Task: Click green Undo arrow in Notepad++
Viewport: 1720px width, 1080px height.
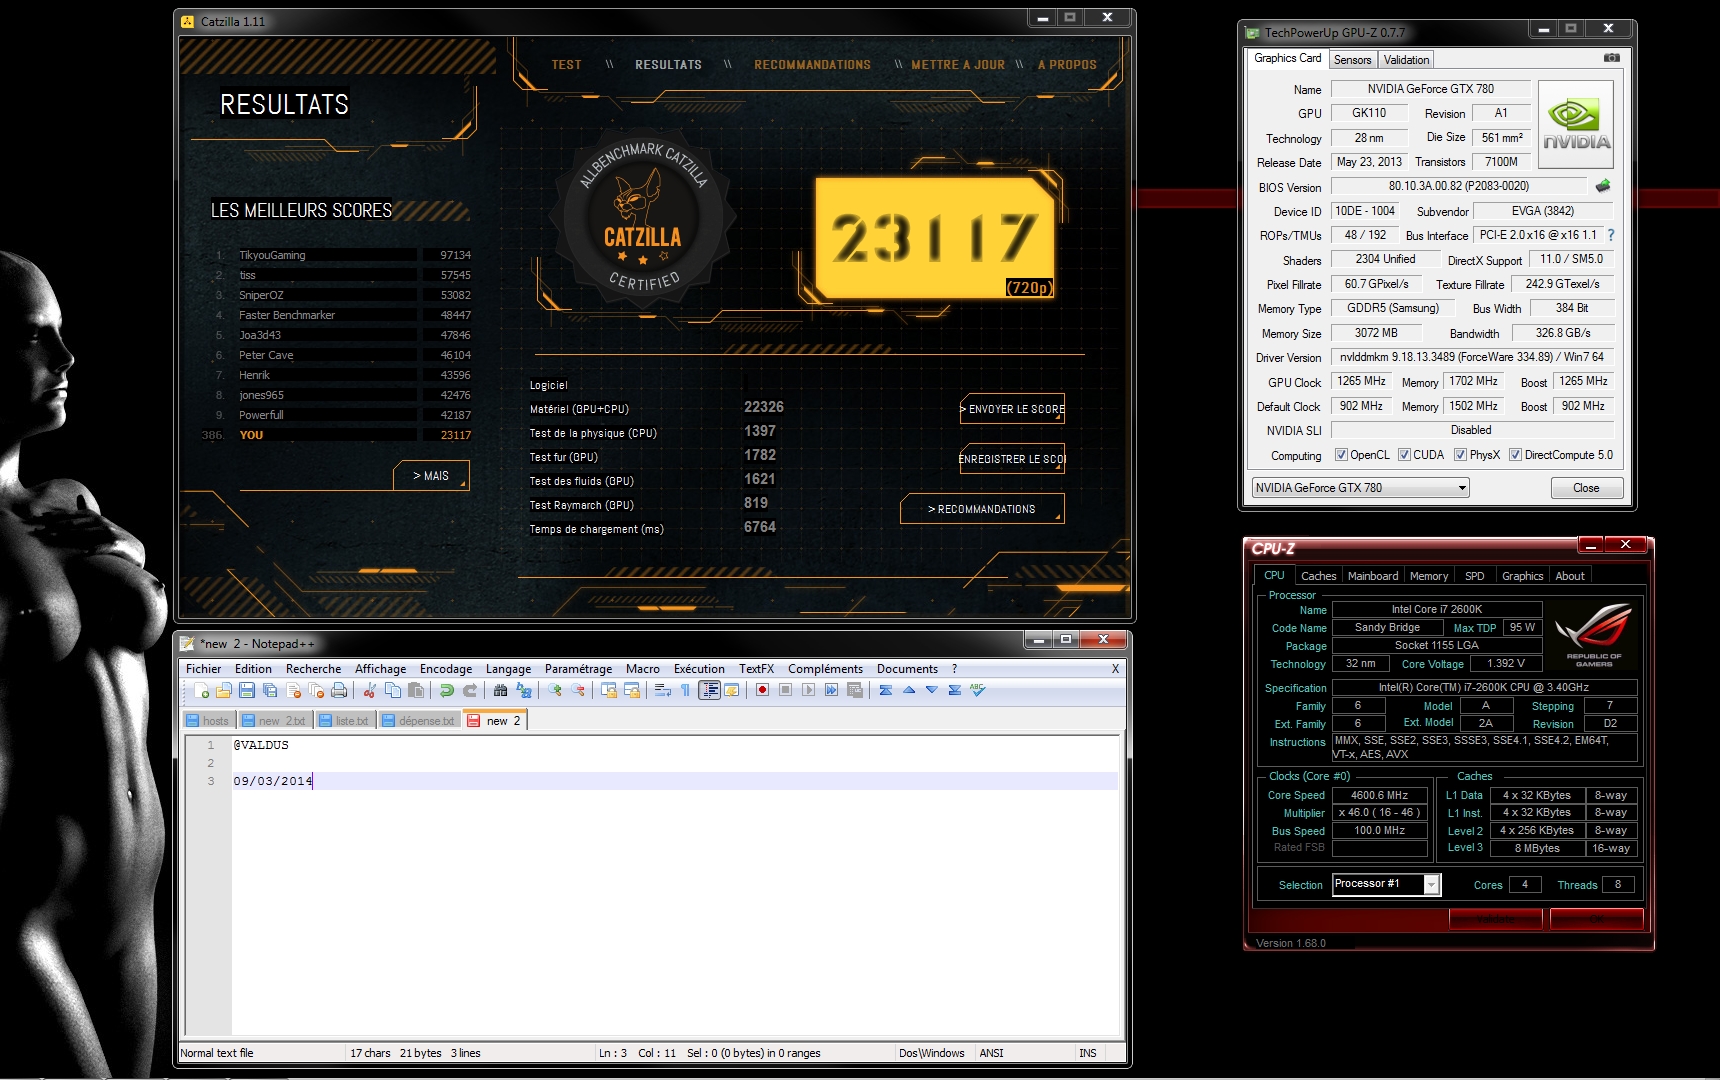Action: (x=447, y=690)
